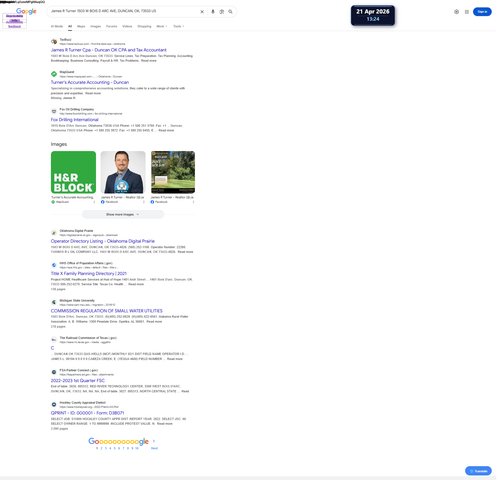Click Read more on the Fox Drilling snippet
This screenshot has width=500, height=480.
(166, 130)
